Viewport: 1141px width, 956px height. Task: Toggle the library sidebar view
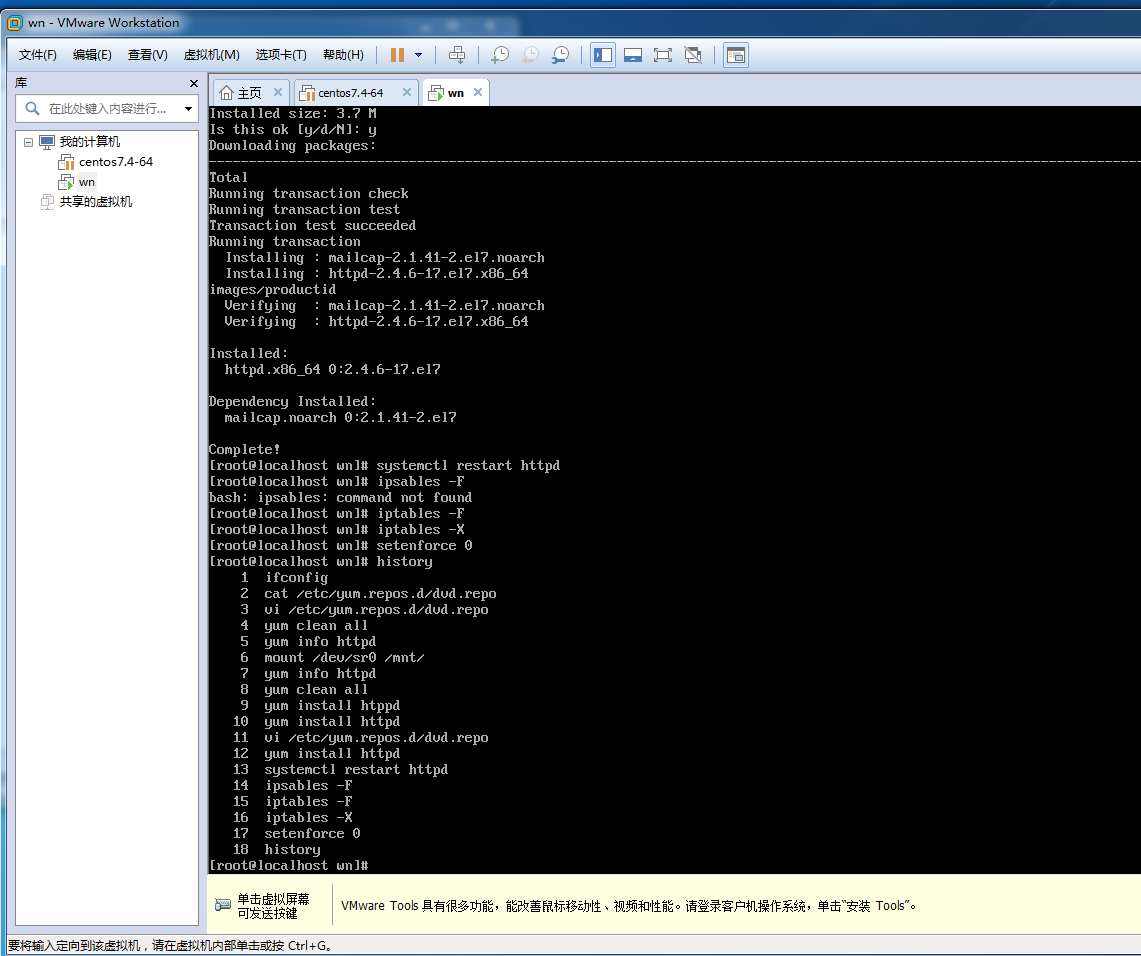click(603, 55)
